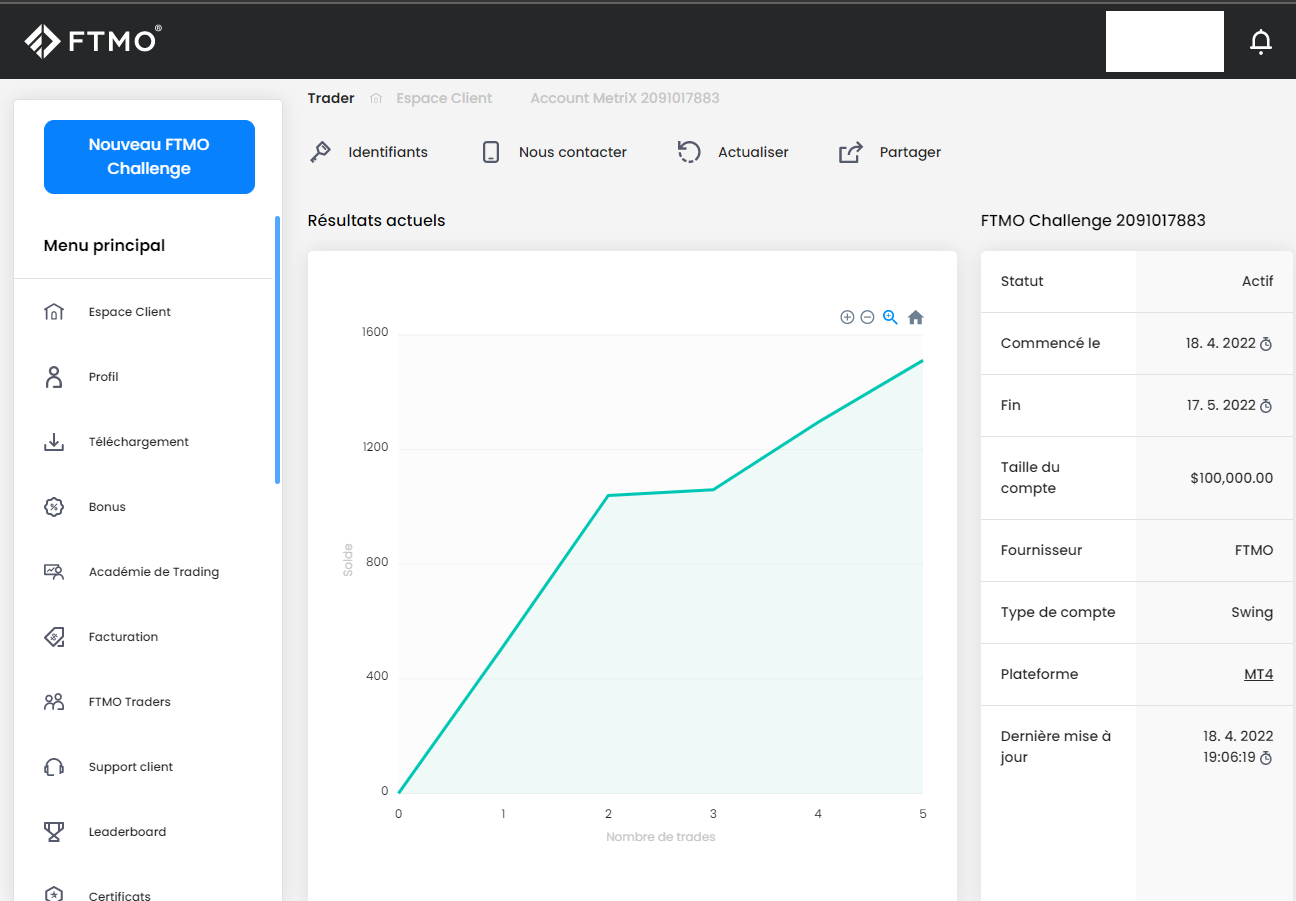Image resolution: width=1296 pixels, height=901 pixels.
Task: Click the notification bell icon
Action: click(x=1261, y=41)
